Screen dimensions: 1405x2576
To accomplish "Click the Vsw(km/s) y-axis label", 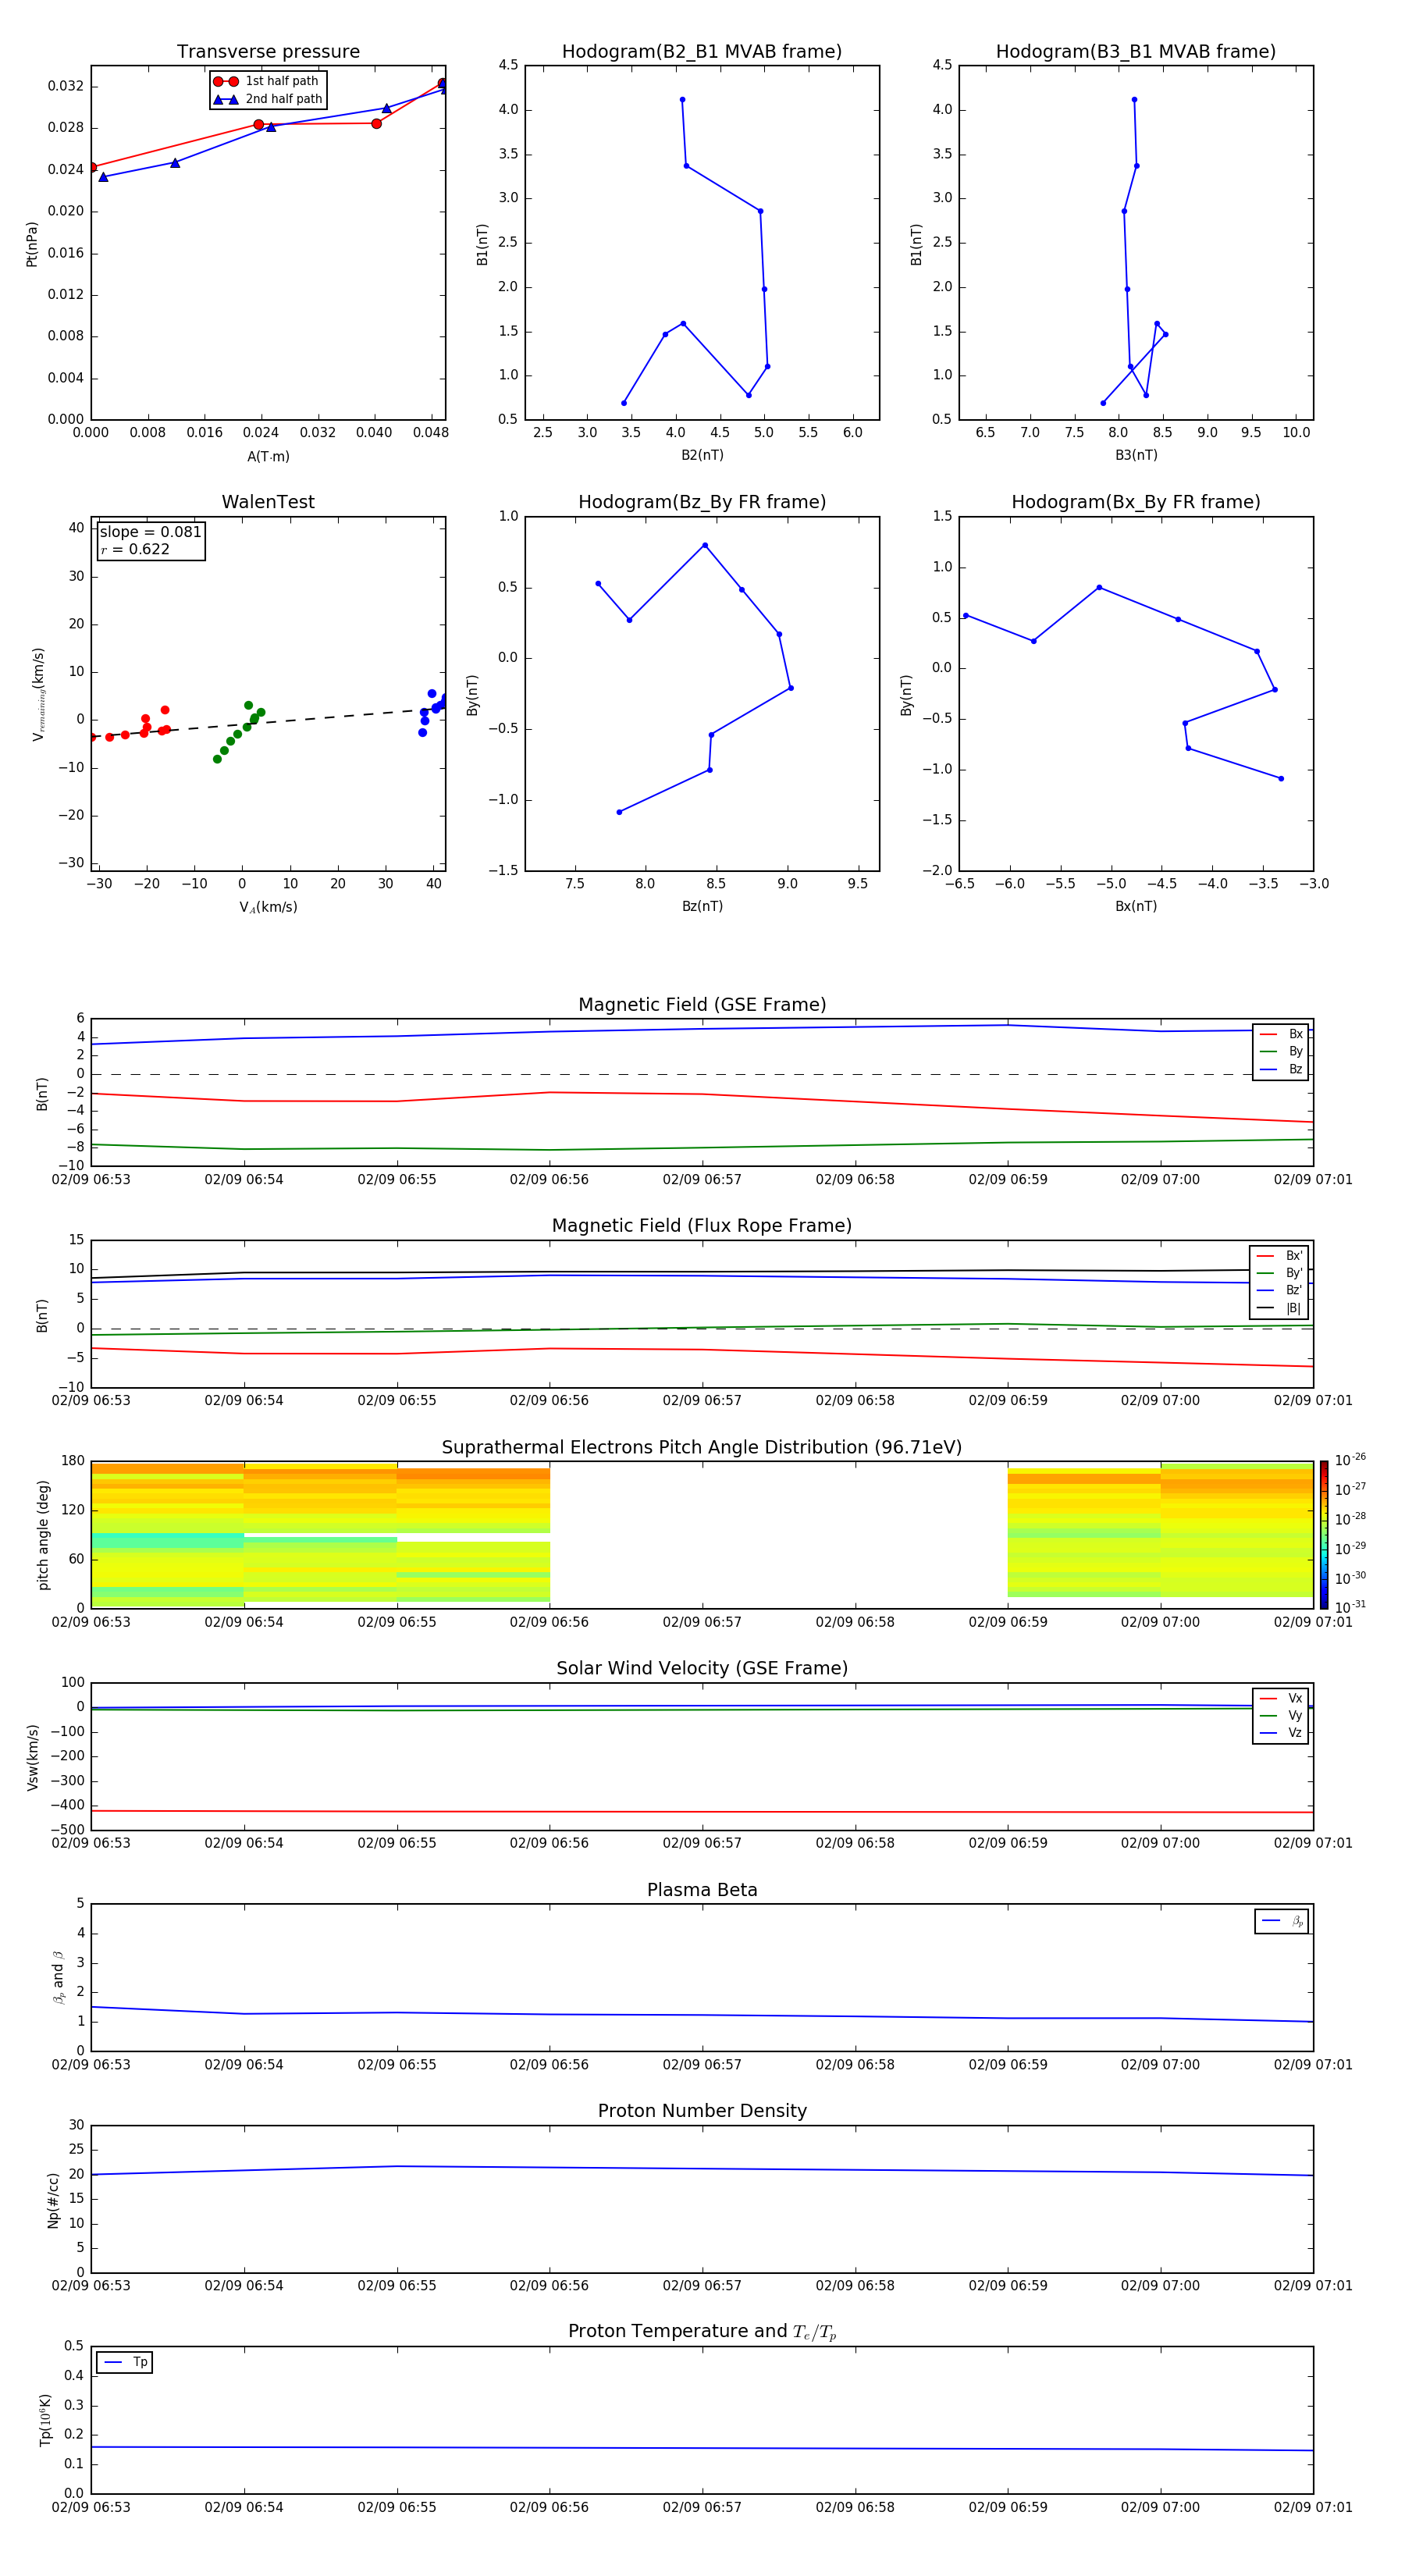I will (33, 1757).
